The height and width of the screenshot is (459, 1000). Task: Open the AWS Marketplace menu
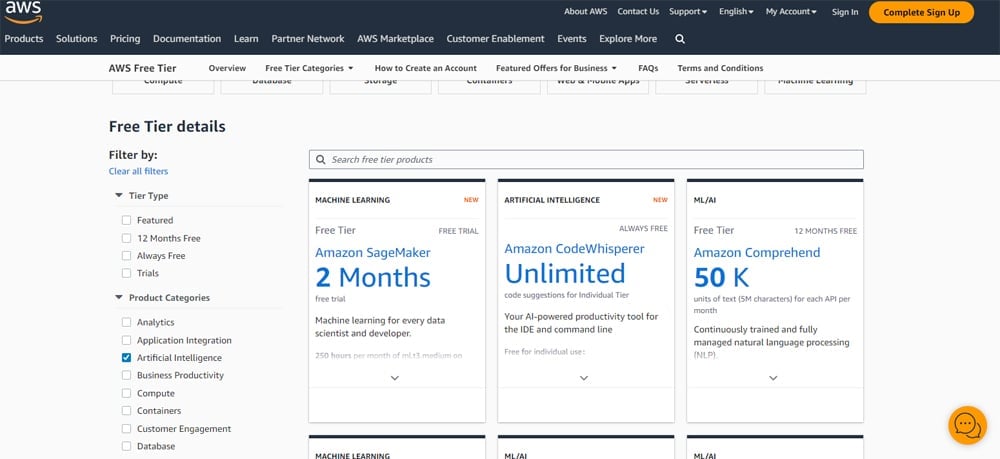(395, 39)
